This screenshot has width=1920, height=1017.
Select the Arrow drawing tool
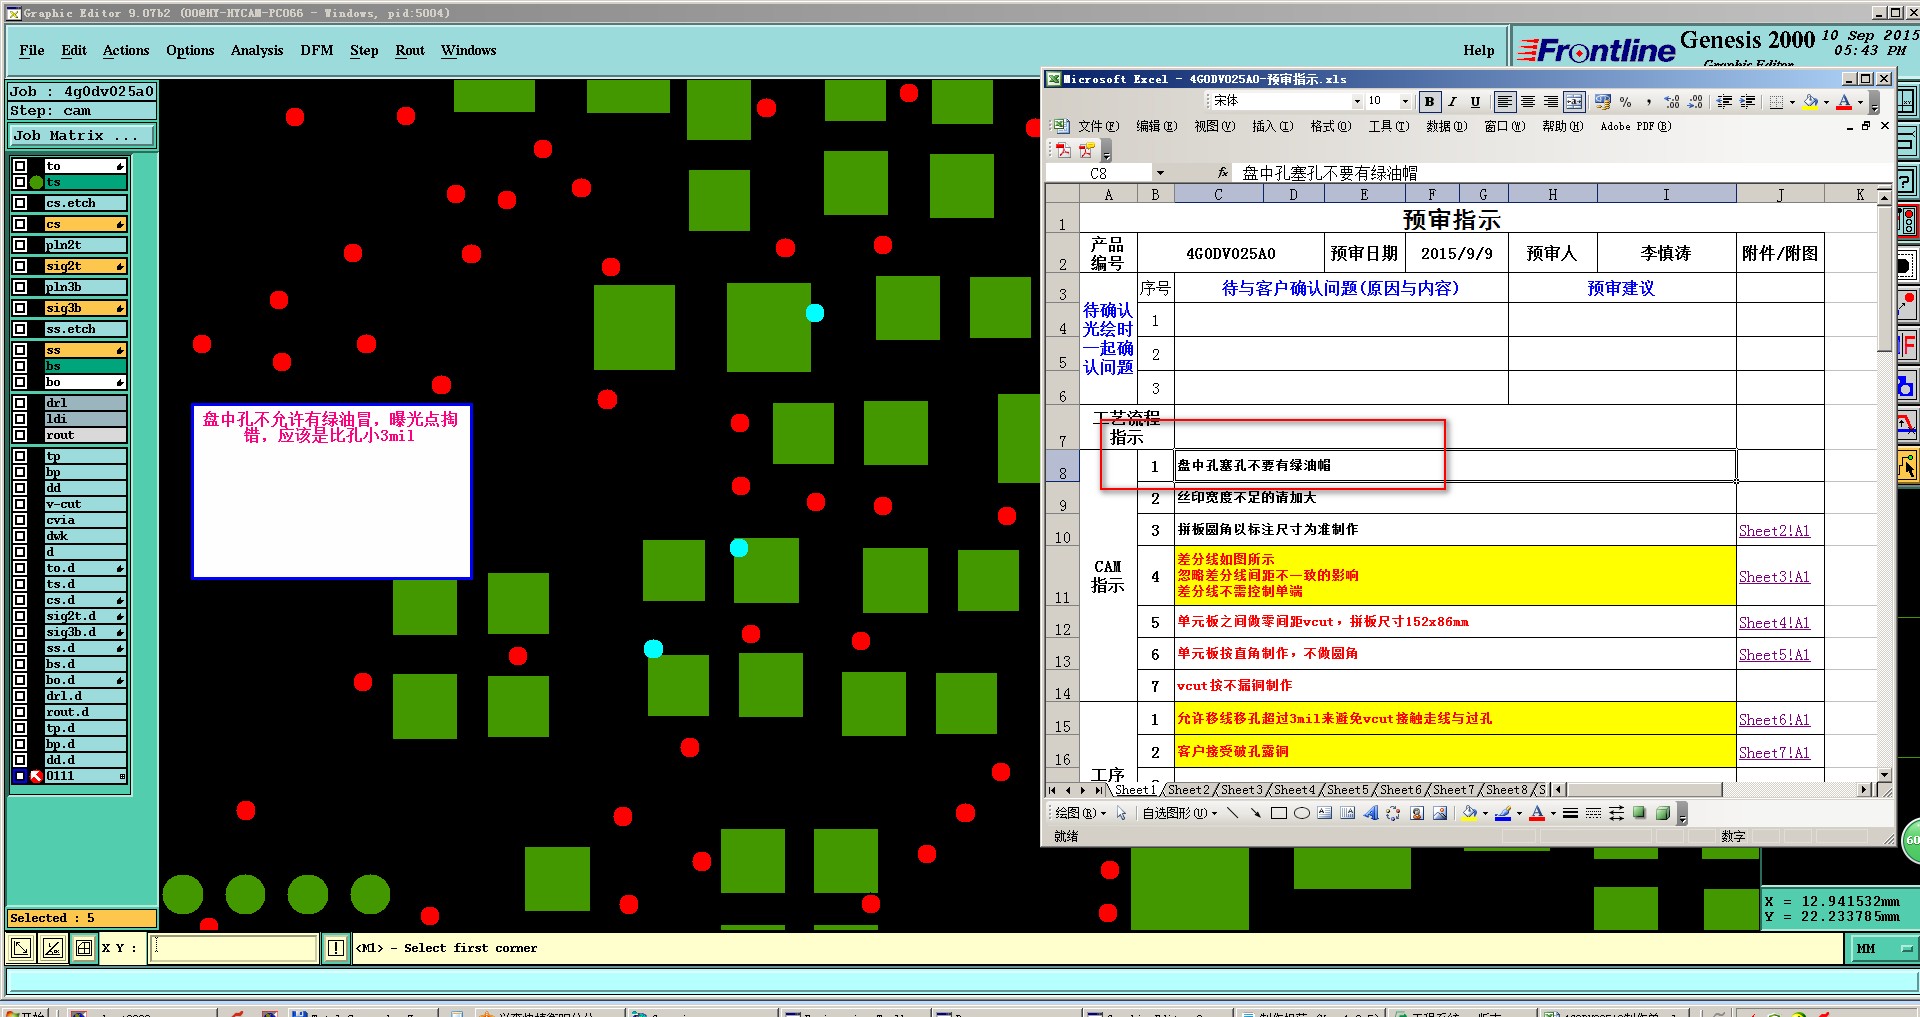(x=1255, y=813)
